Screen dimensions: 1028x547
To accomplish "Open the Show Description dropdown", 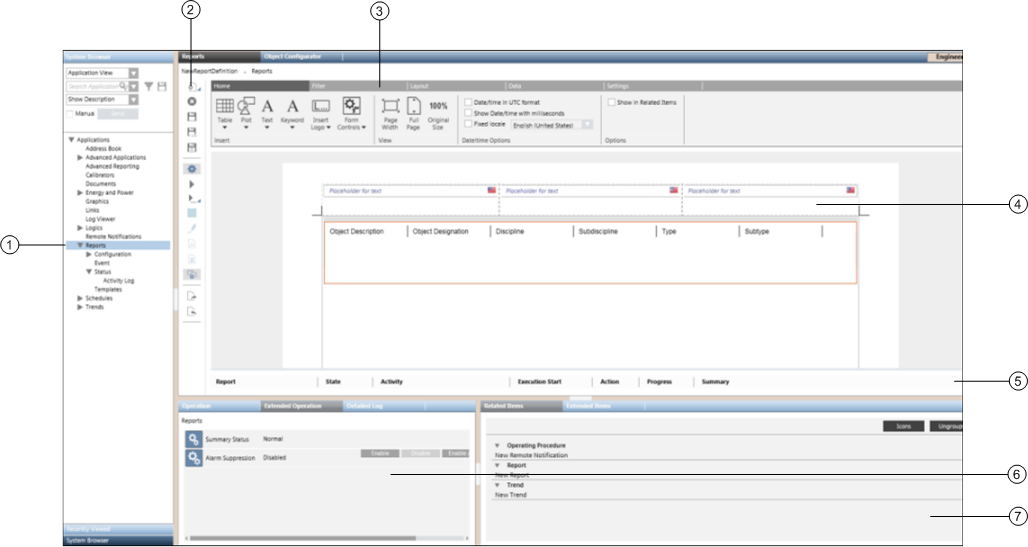I will (133, 100).
